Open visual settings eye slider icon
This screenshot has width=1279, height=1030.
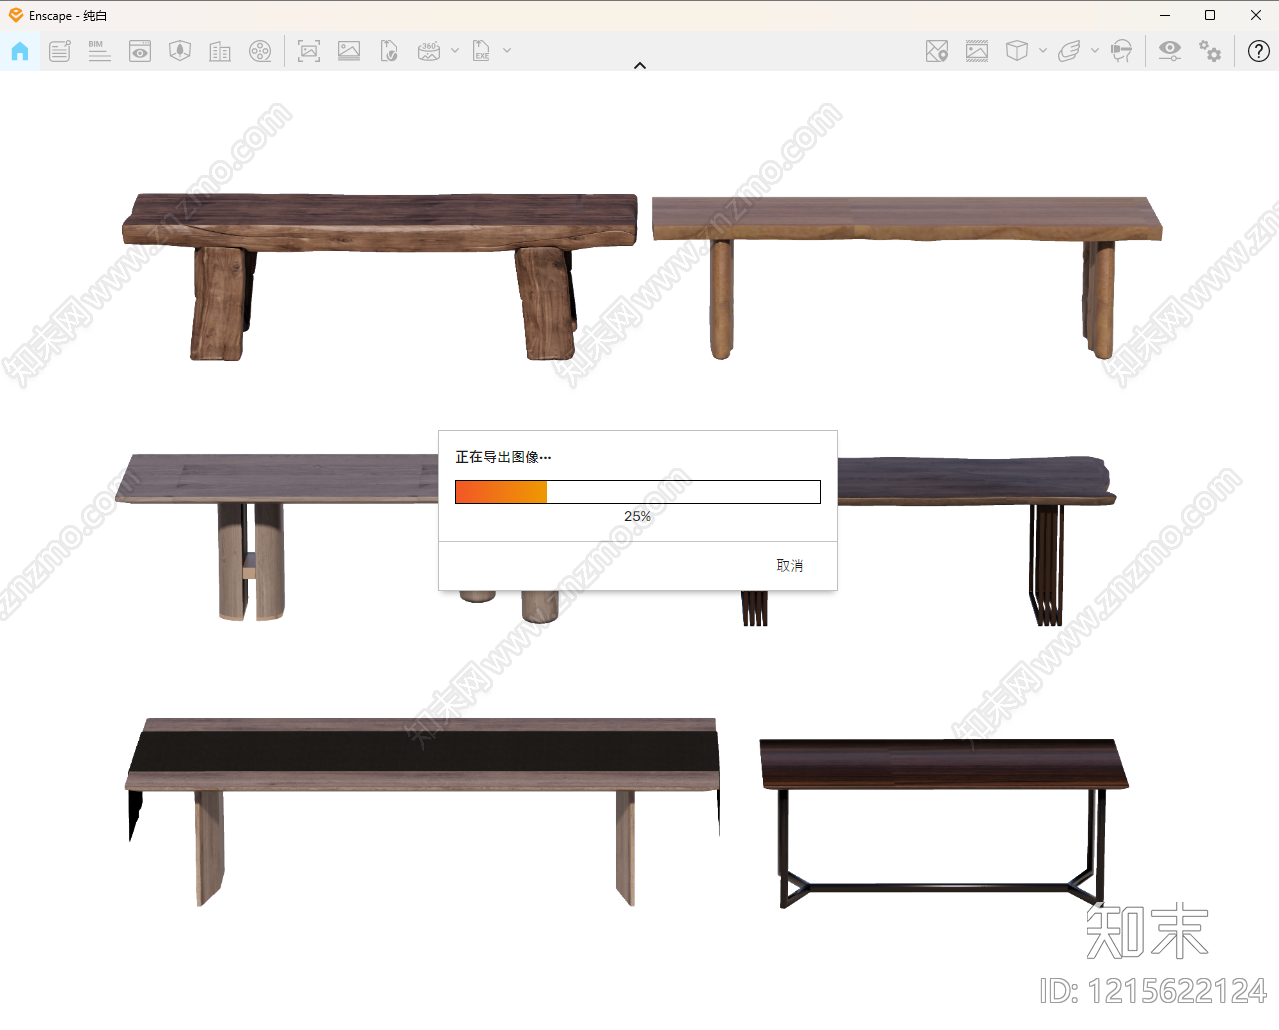tap(1169, 51)
